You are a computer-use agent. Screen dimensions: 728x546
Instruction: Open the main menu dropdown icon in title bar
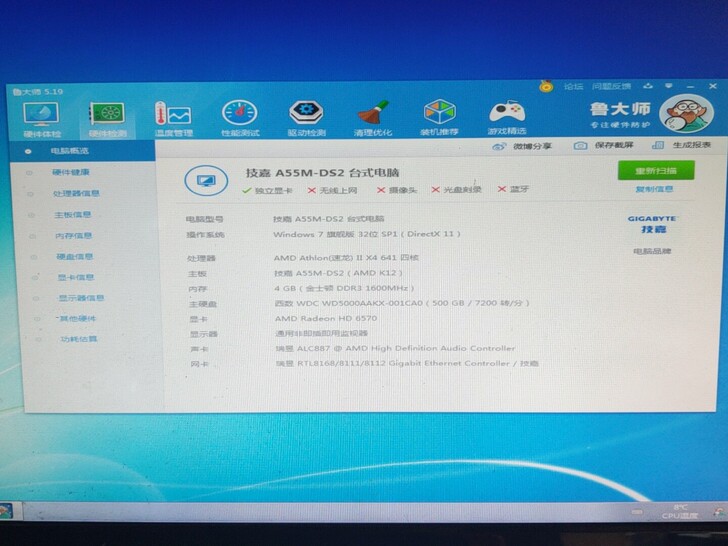[669, 86]
